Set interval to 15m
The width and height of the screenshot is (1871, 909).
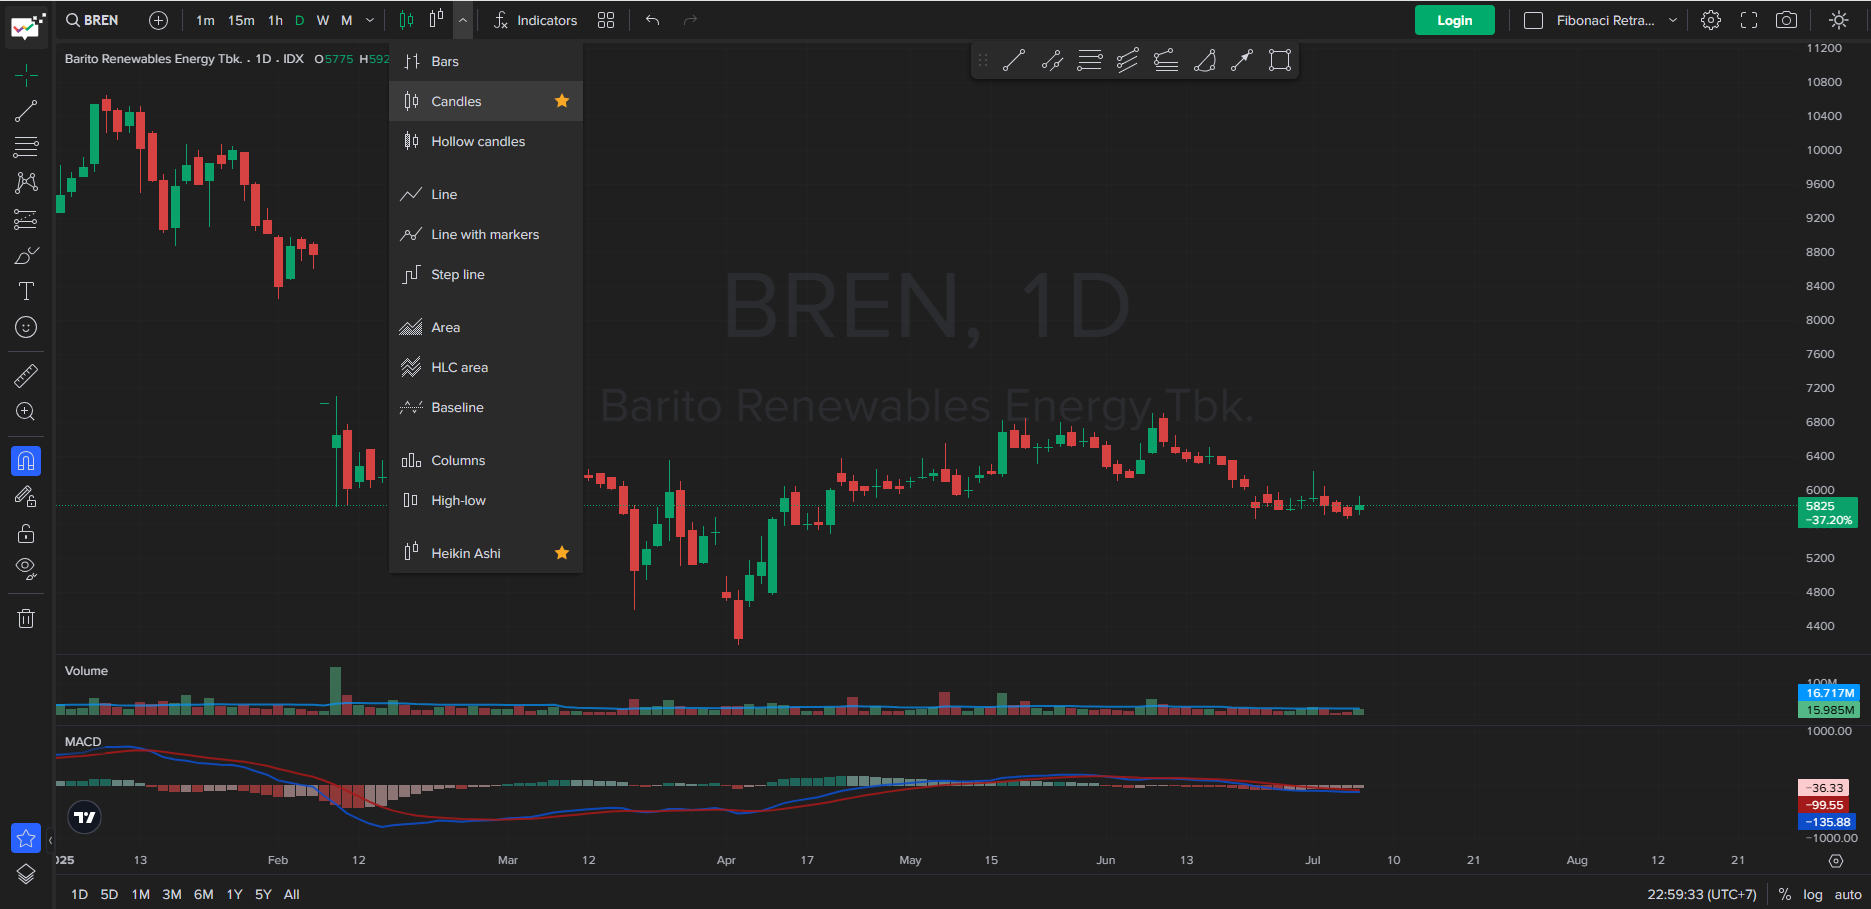coord(241,20)
